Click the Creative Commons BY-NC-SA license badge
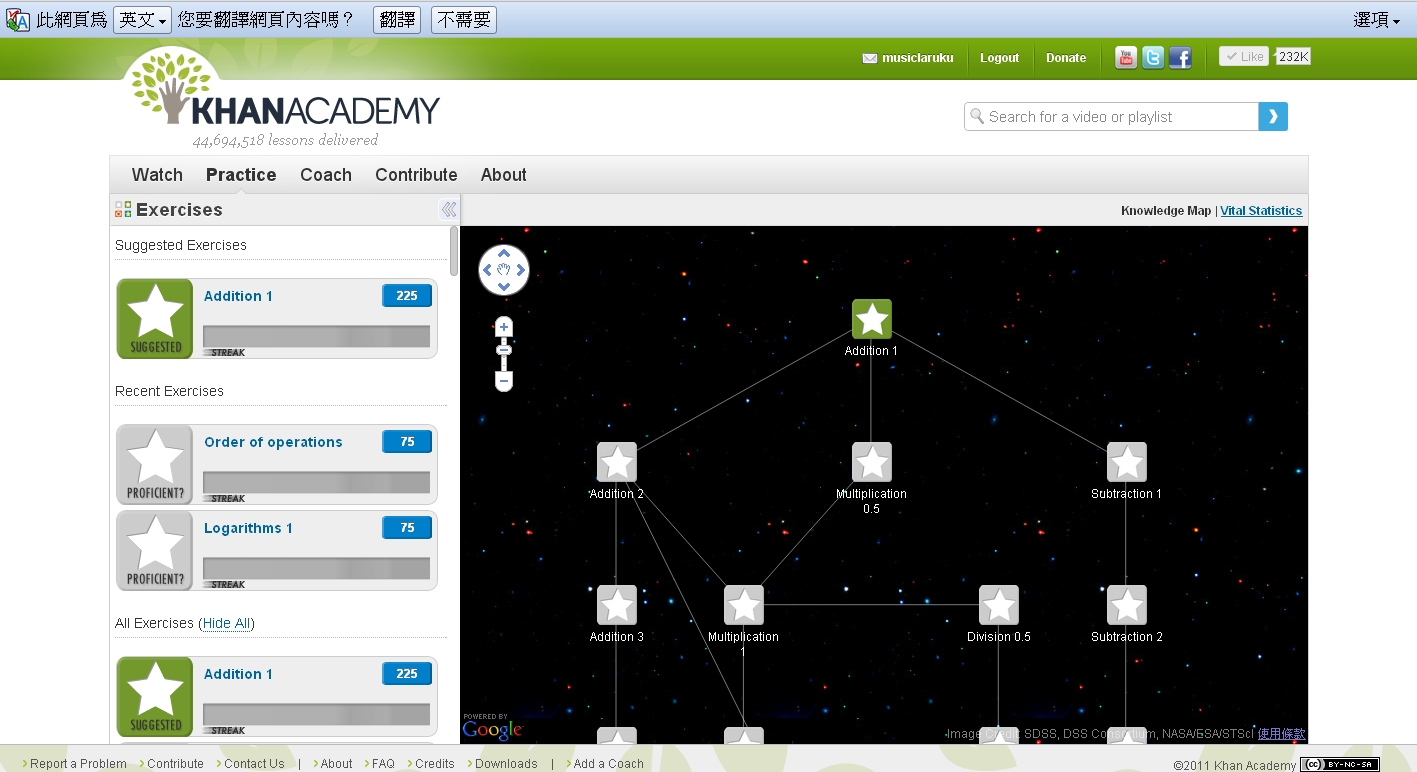1417x772 pixels. click(1340, 764)
